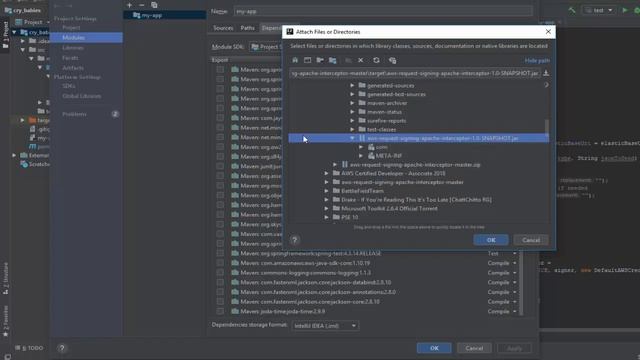Click the help icon in Project Structure window
This screenshot has width=640, height=360.
point(62,348)
